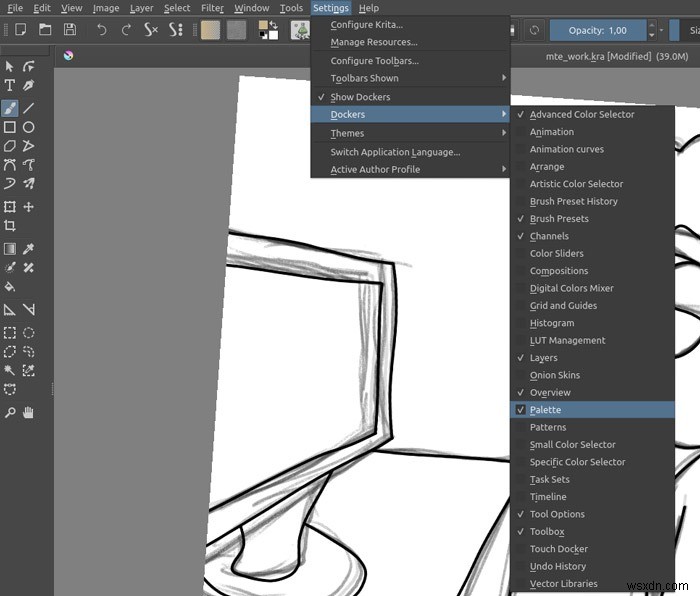Screen dimensions: 700x596
Task: Enable the Histogram docker
Action: point(592,323)
